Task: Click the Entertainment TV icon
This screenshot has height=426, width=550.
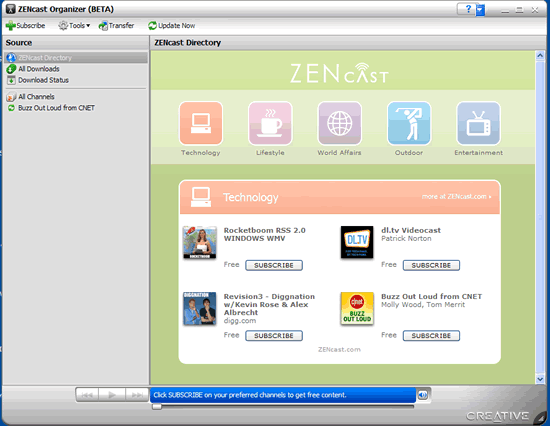Action: point(478,123)
